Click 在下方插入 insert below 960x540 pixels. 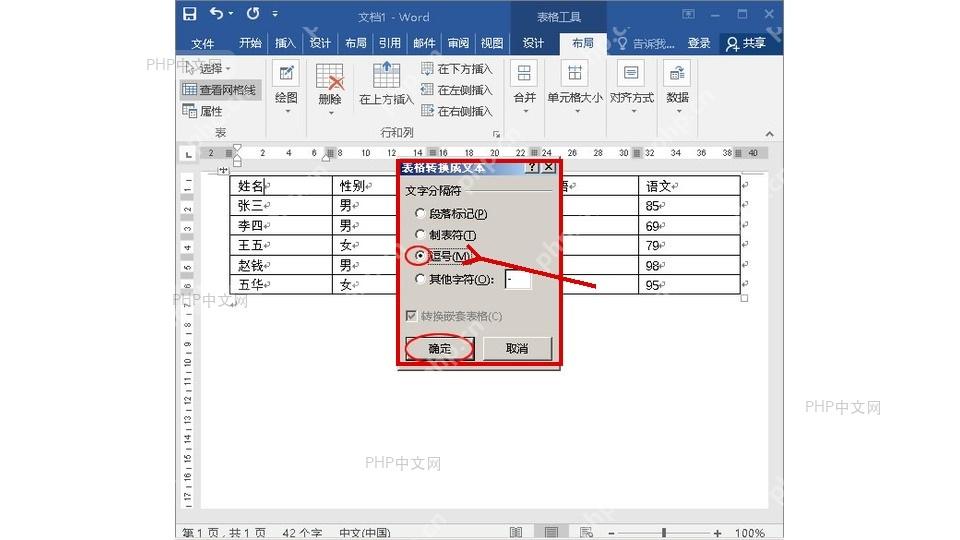coord(457,69)
